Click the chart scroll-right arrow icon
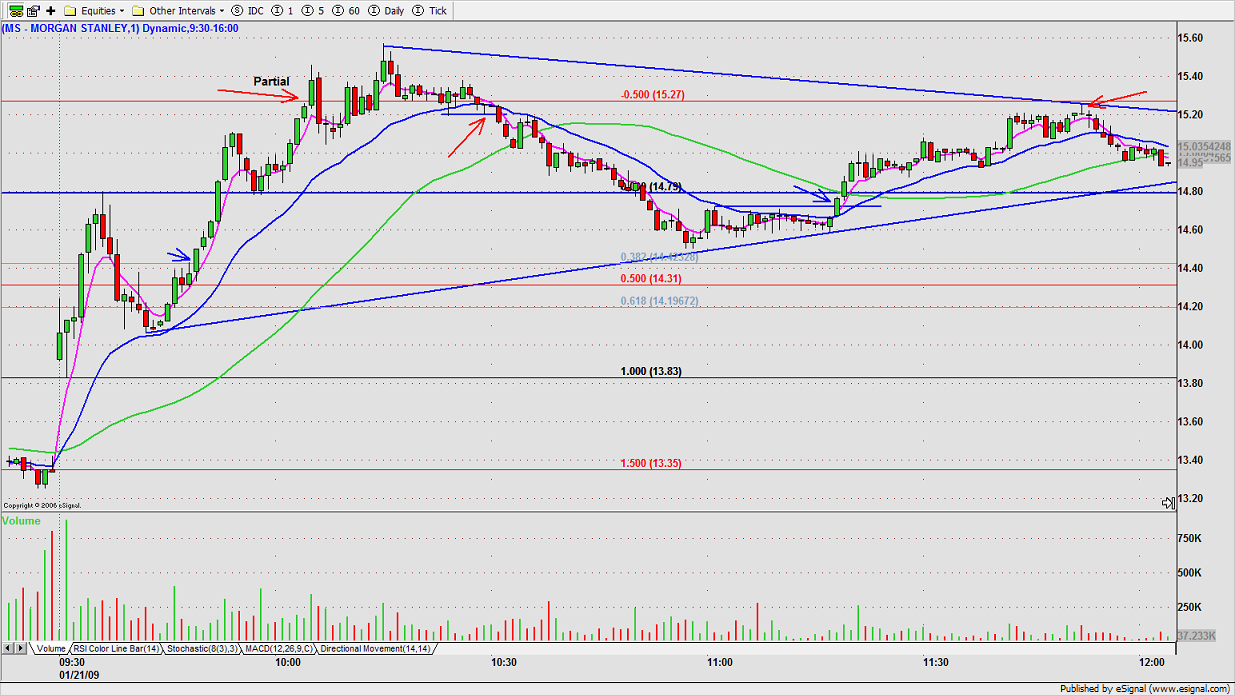Image resolution: width=1235 pixels, height=696 pixels. point(1167,502)
